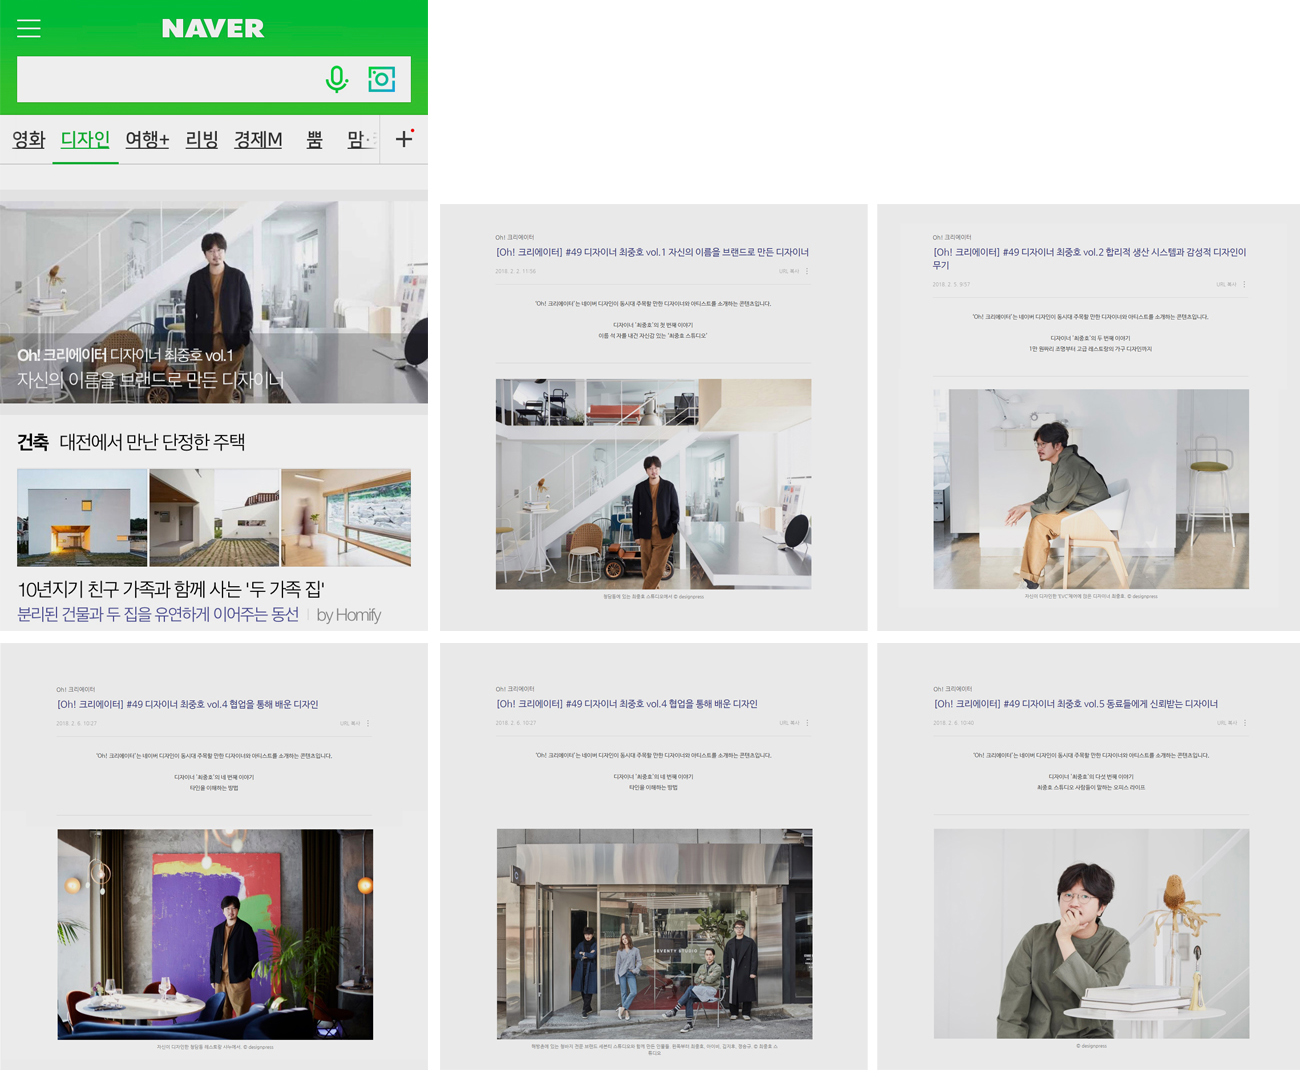Open the 10년지기 친구 가족과 함께 사는 headline
The image size is (1300, 1079).
171,589
